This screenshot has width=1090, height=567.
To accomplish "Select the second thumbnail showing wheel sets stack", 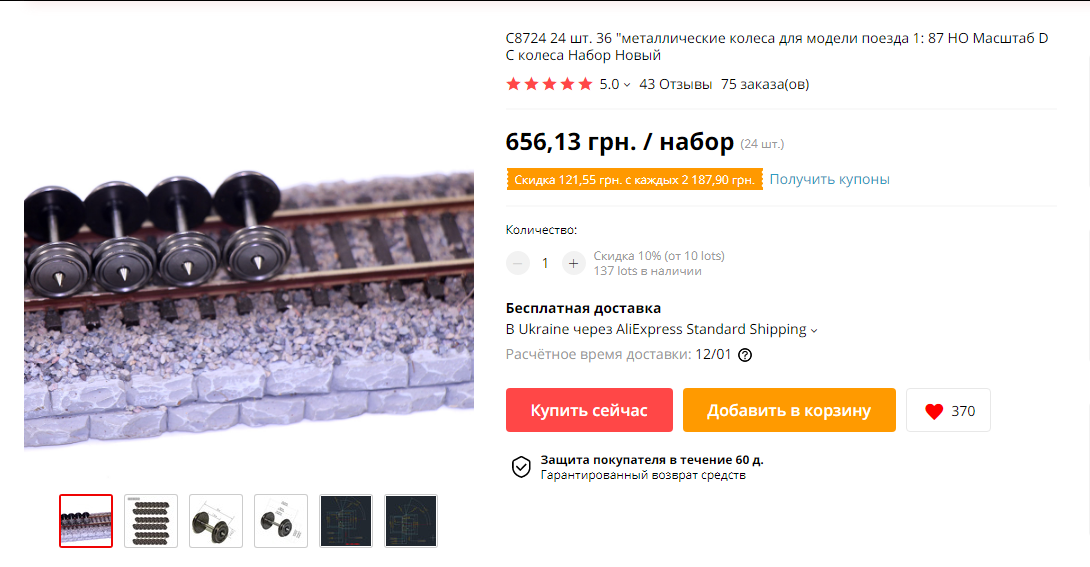I will [x=151, y=521].
